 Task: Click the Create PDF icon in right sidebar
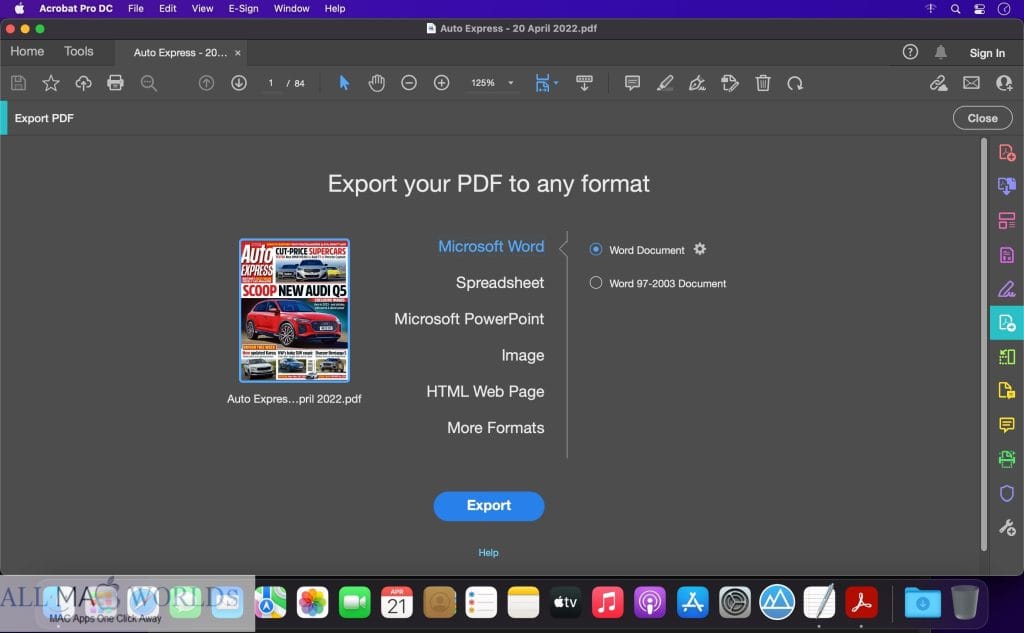1008,151
